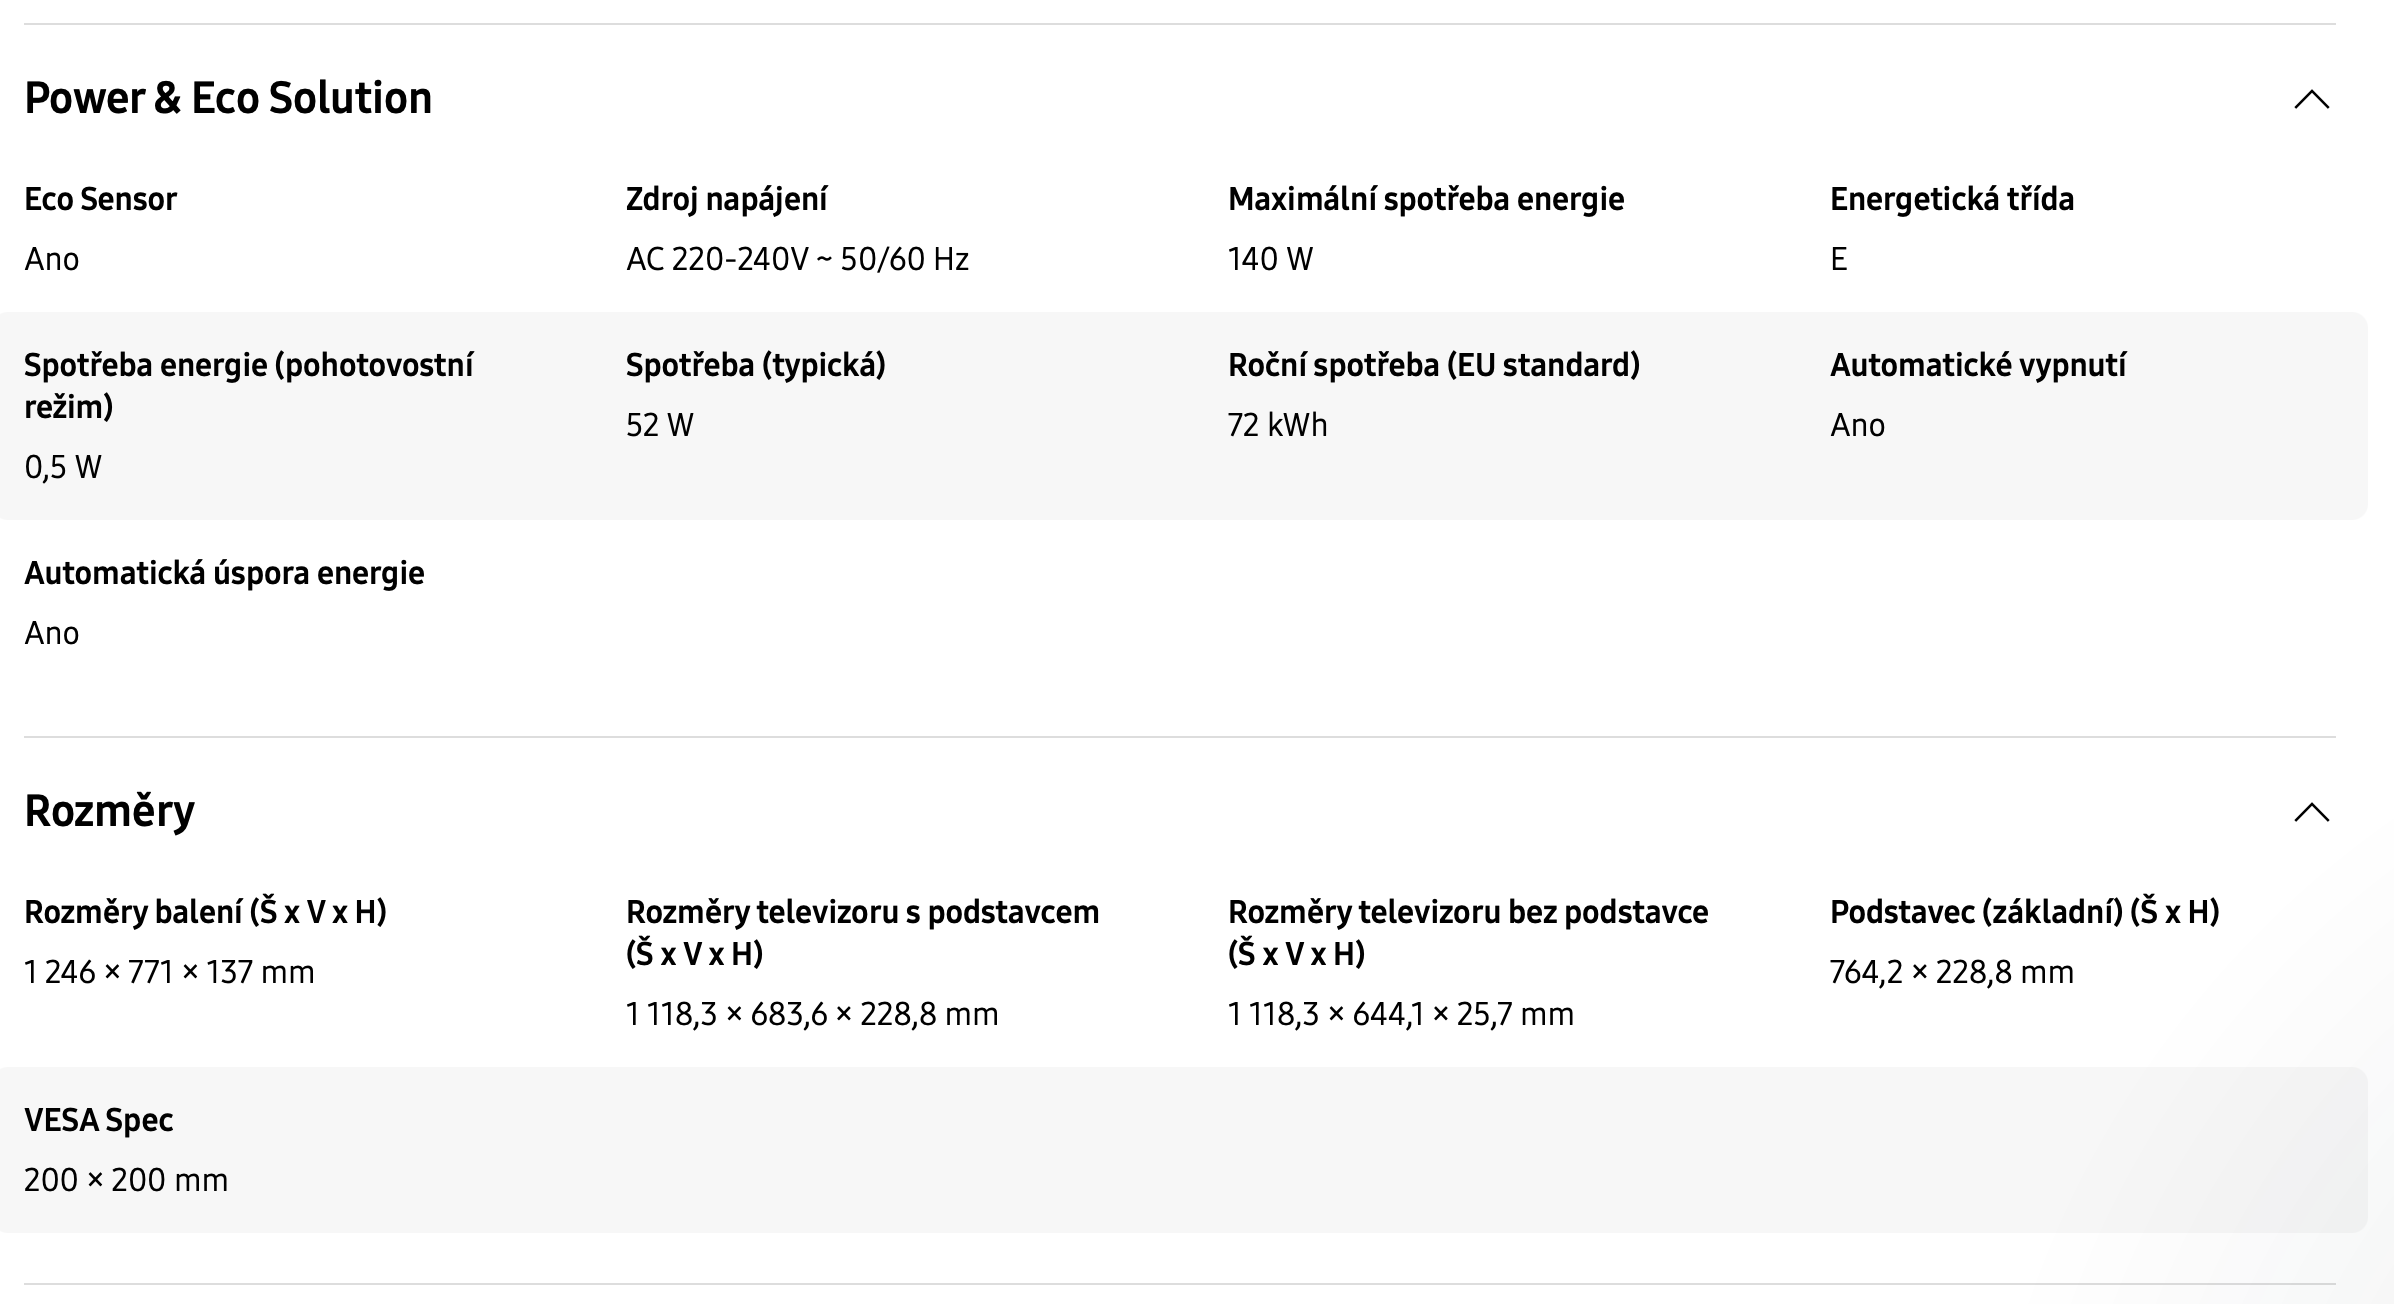Collapse the Rozměry section chevron
Screen dimensions: 2394x1304
pyautogui.click(x=2311, y=812)
